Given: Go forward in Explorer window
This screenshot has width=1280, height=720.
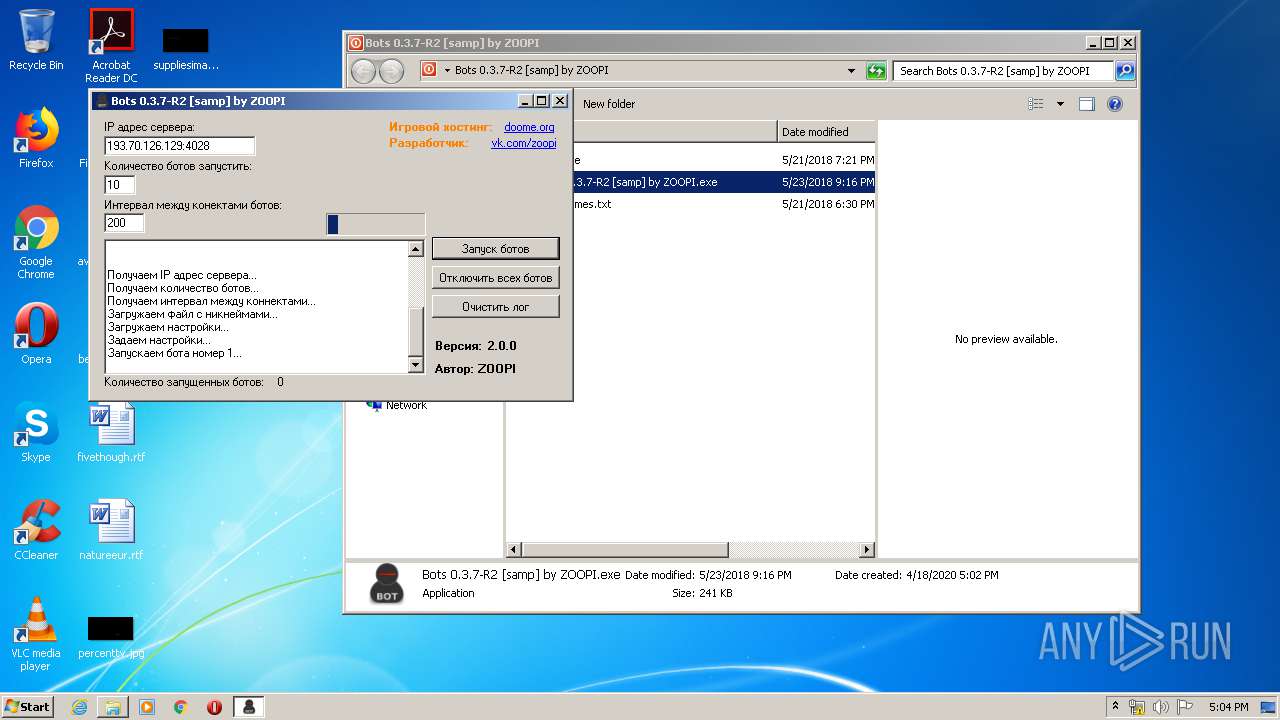Looking at the screenshot, I should [x=391, y=71].
